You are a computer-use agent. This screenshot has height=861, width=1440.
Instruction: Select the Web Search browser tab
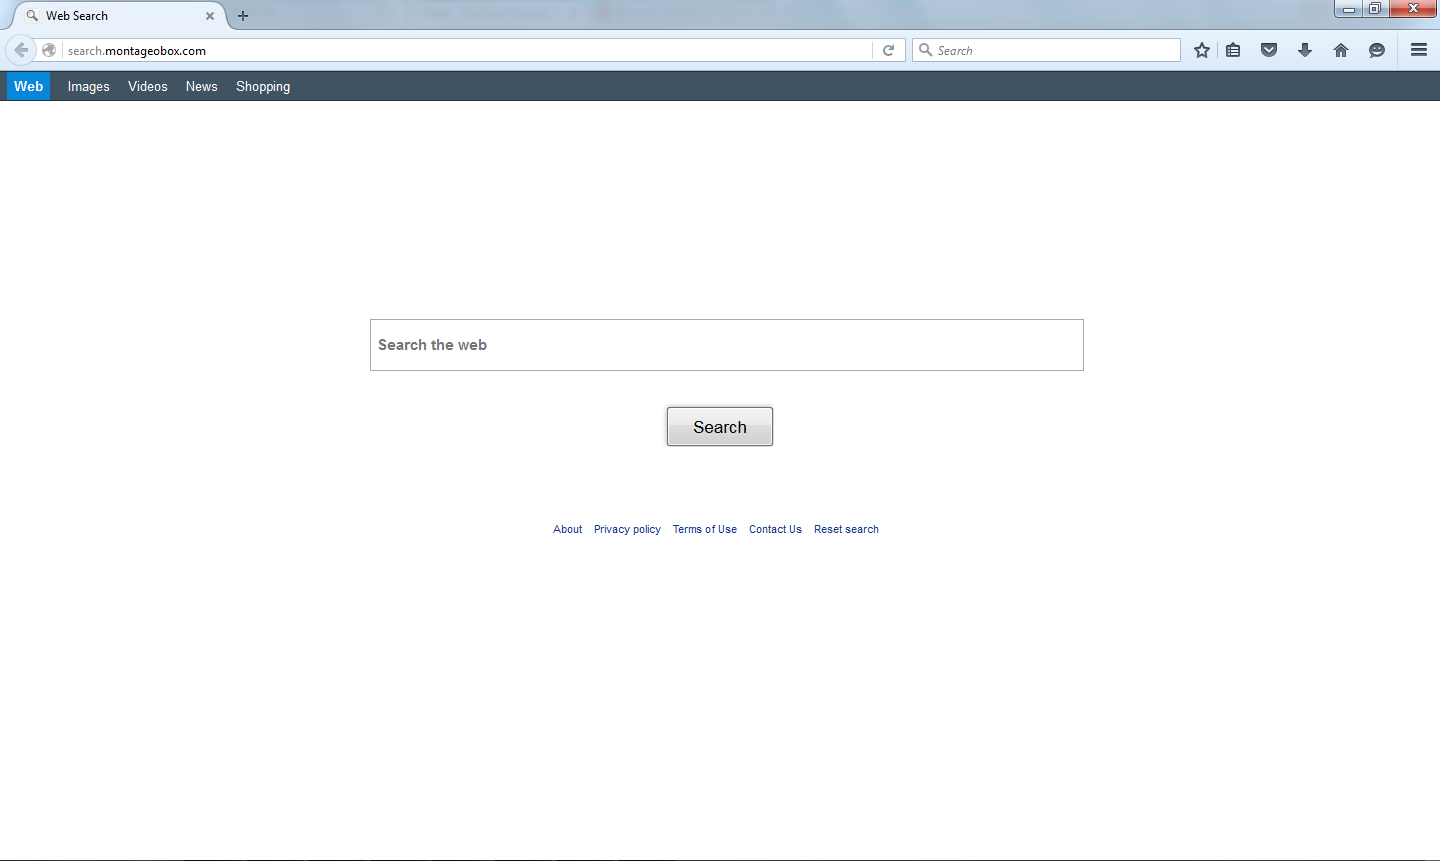point(118,16)
